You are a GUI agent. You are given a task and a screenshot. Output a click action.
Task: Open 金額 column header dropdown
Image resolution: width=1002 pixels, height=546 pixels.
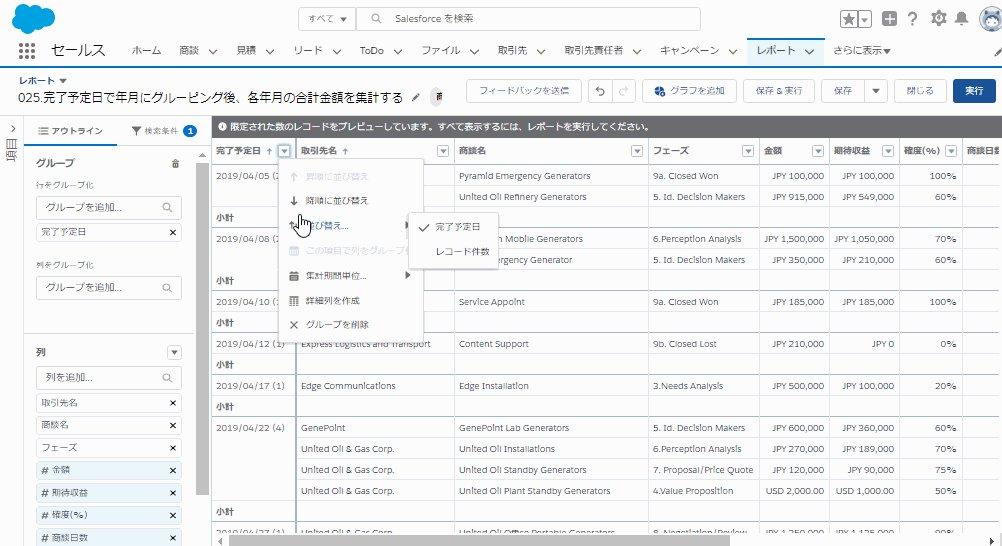(817, 151)
